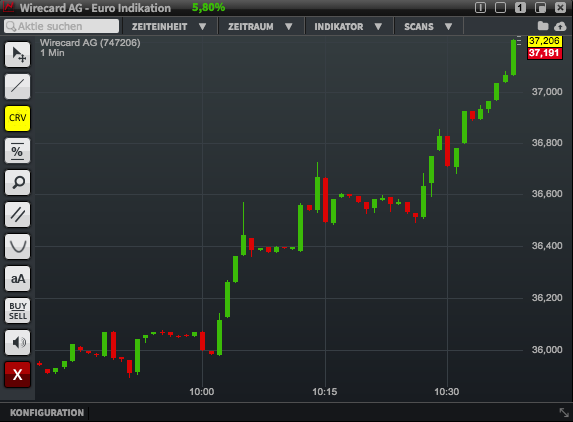Select the cursor pointer tool

(18, 54)
